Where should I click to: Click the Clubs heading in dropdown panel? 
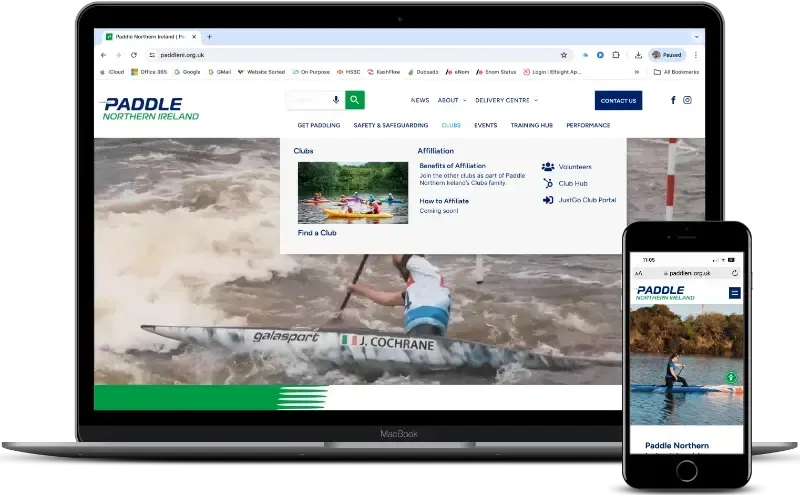click(x=303, y=151)
